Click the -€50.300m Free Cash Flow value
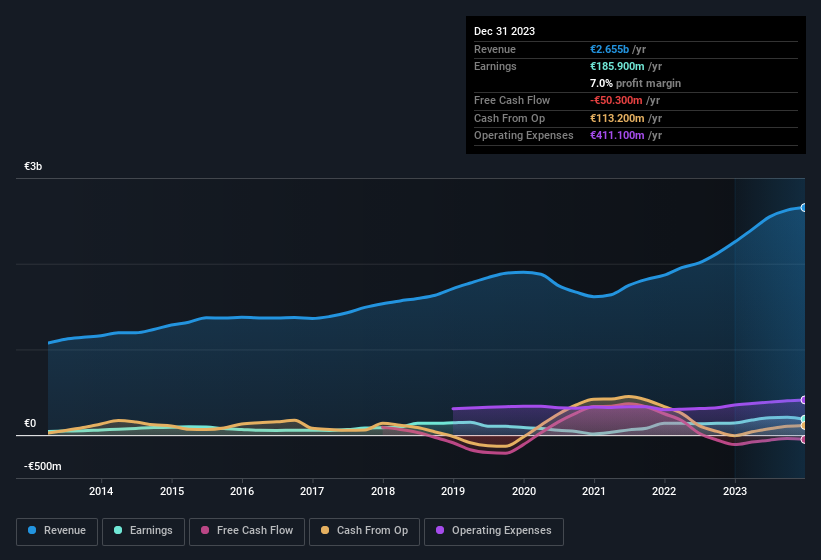This screenshot has width=821, height=560. pos(617,100)
